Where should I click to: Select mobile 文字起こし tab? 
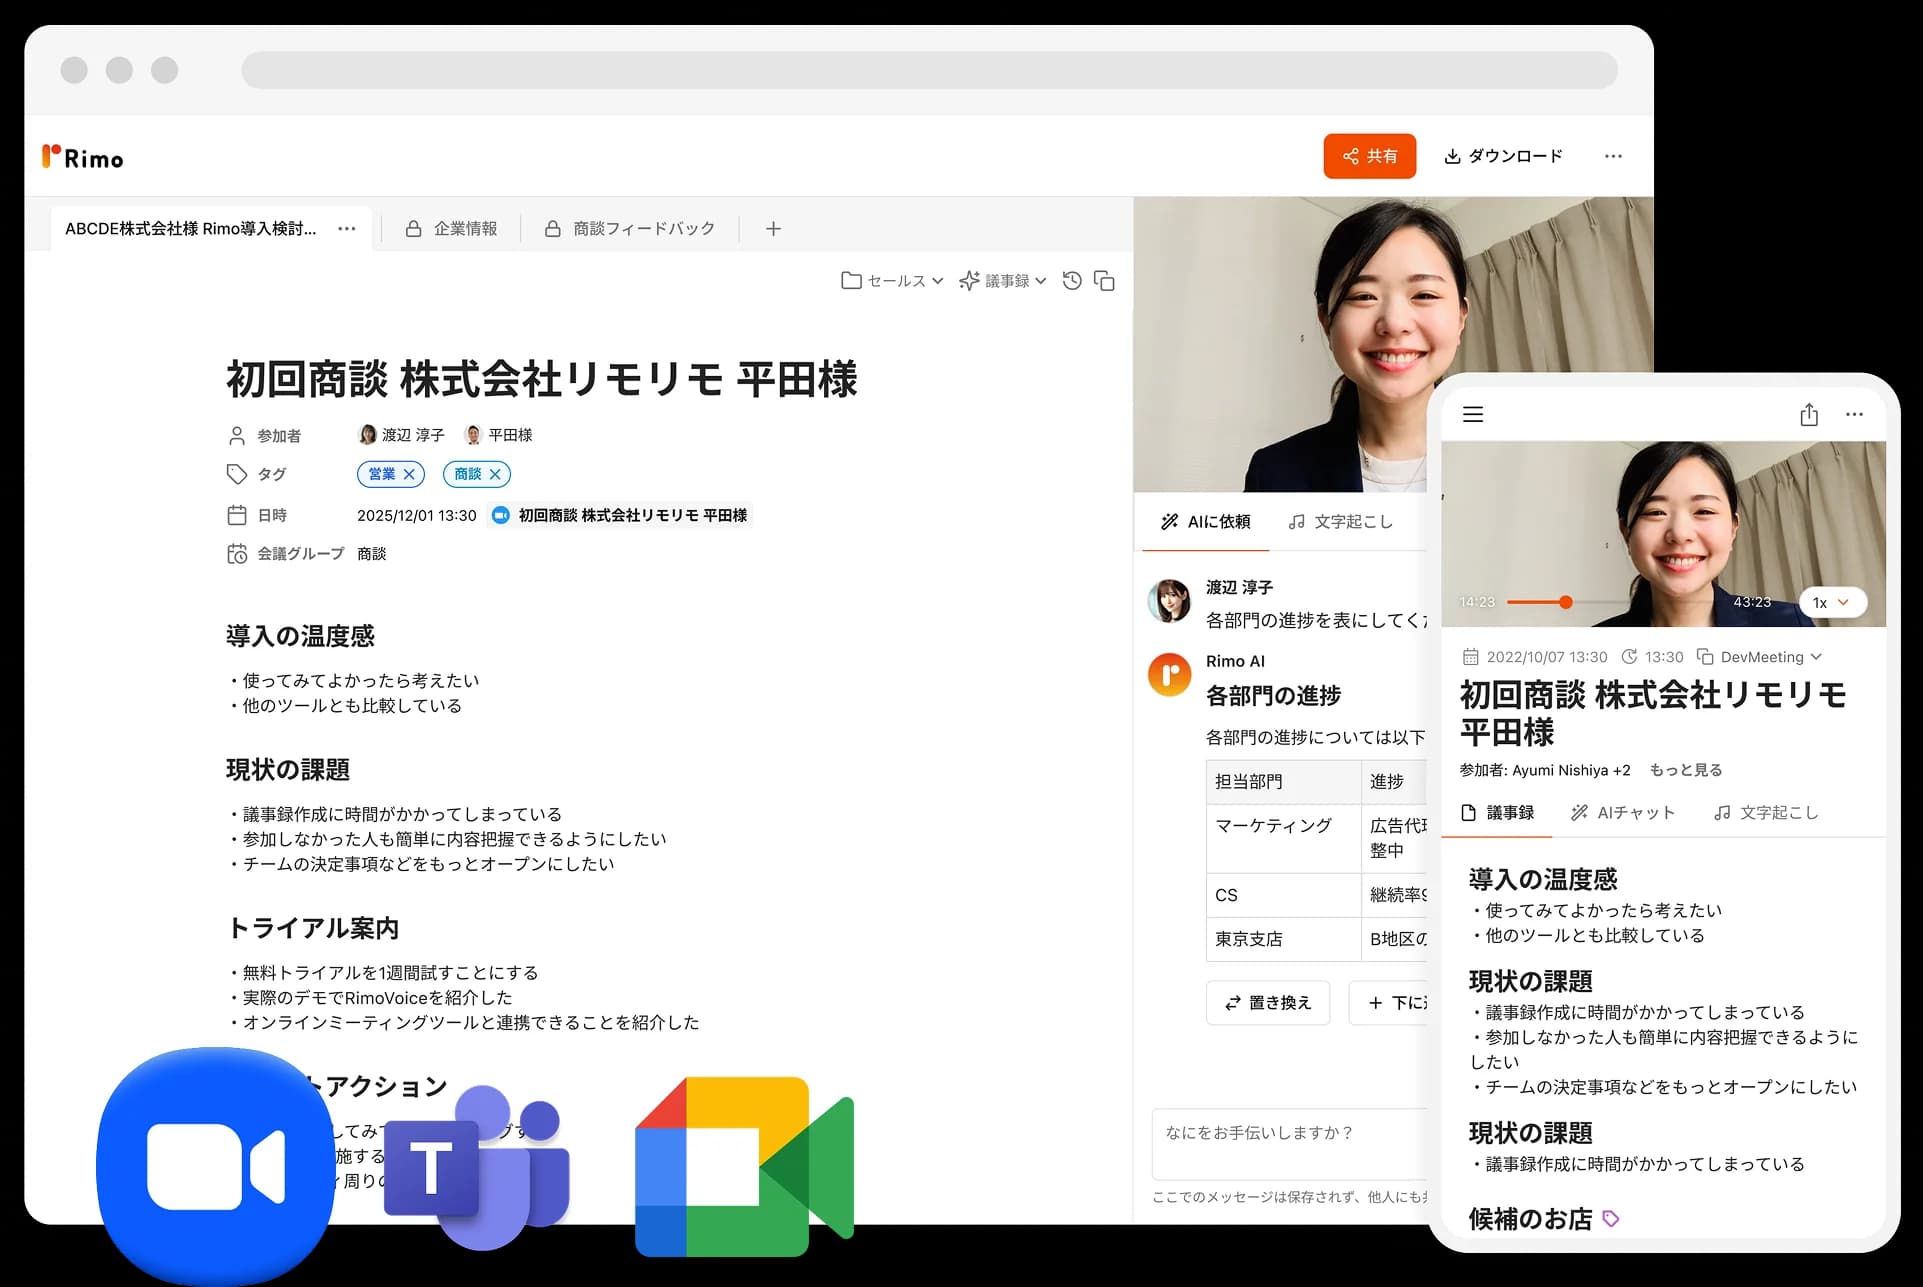point(1766,813)
